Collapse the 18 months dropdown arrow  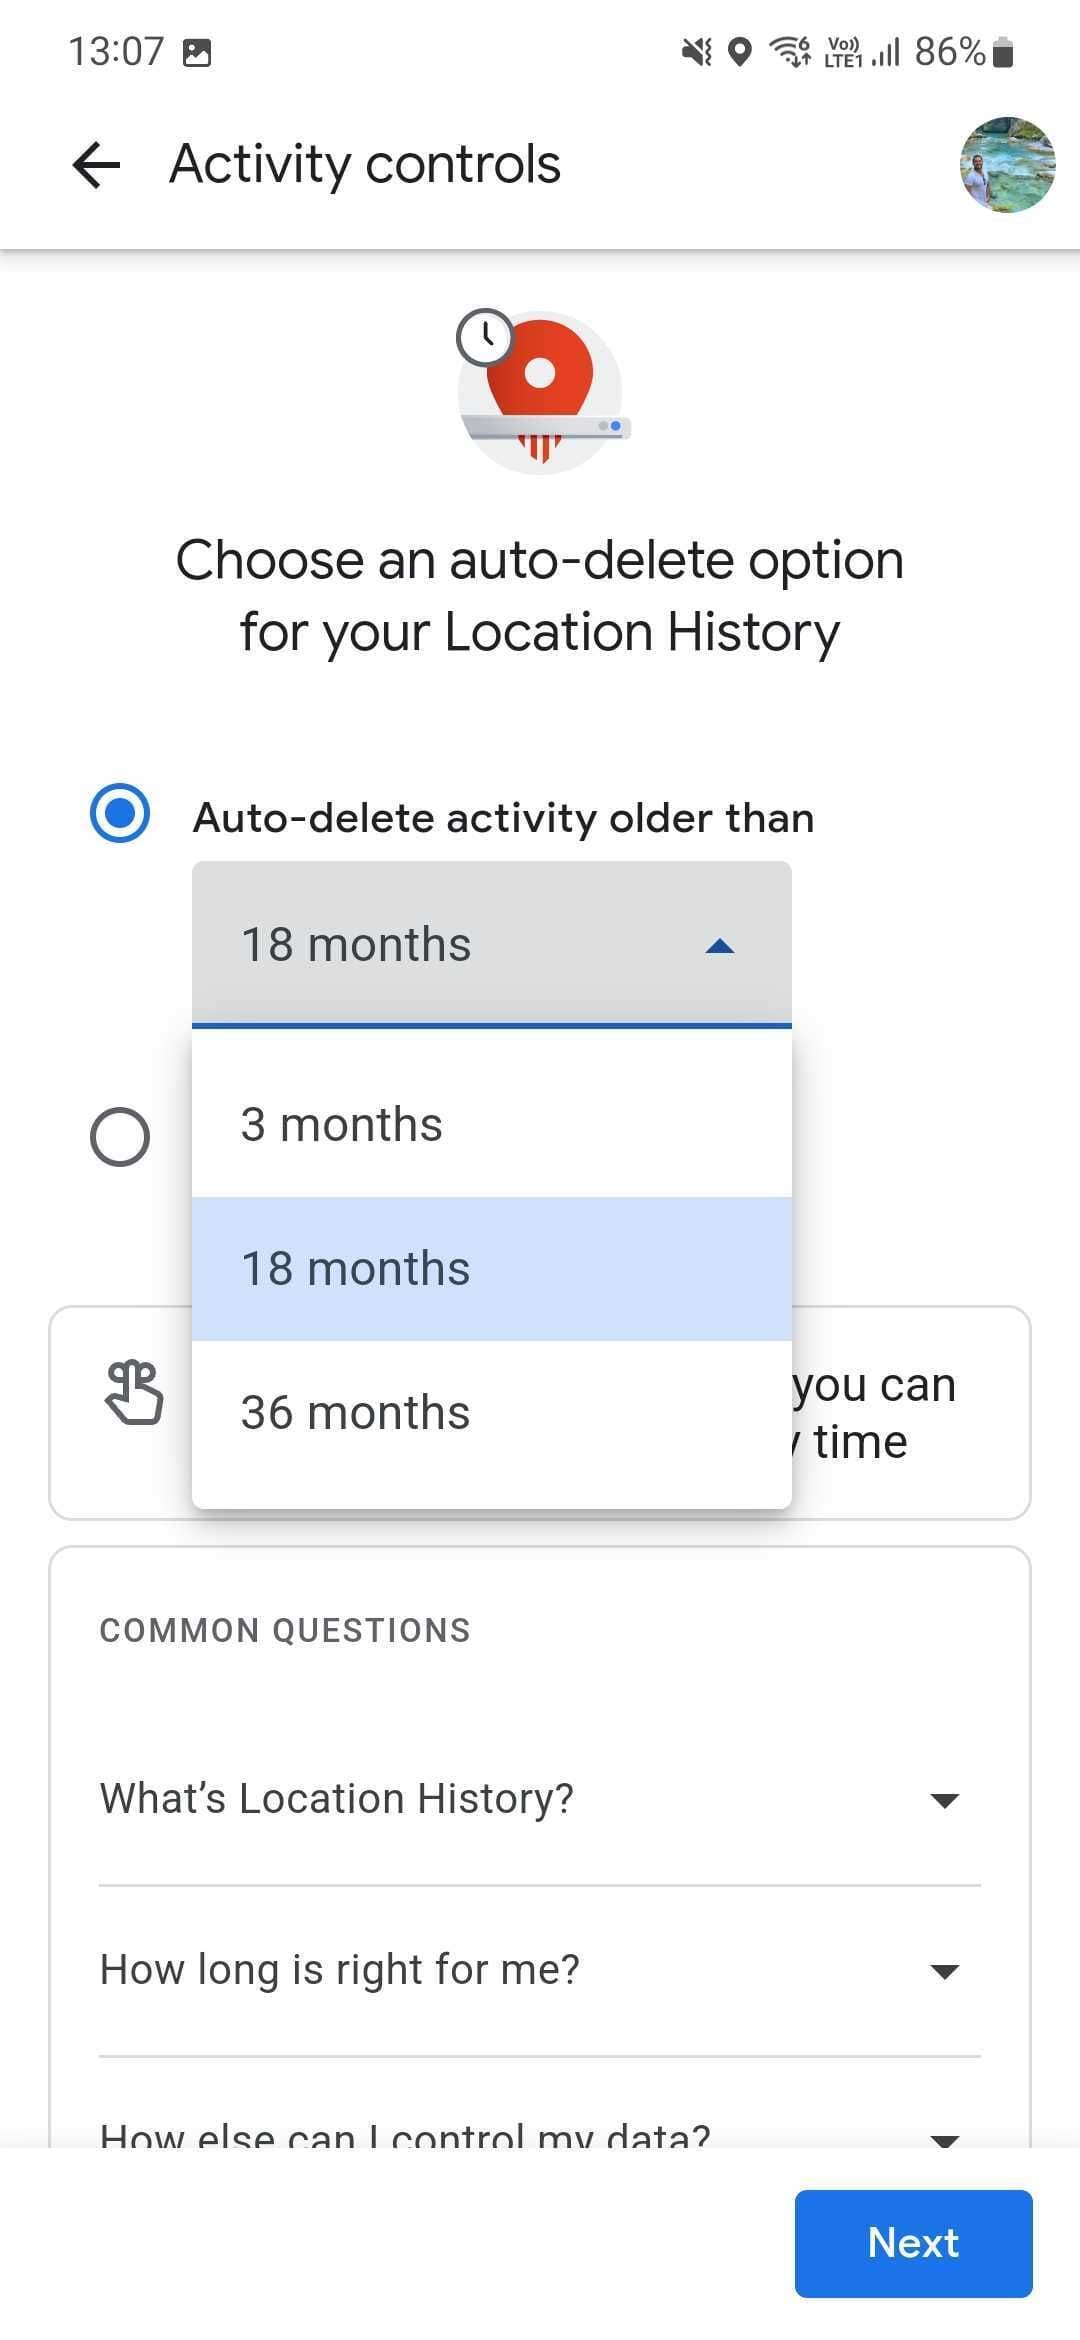pyautogui.click(x=720, y=946)
